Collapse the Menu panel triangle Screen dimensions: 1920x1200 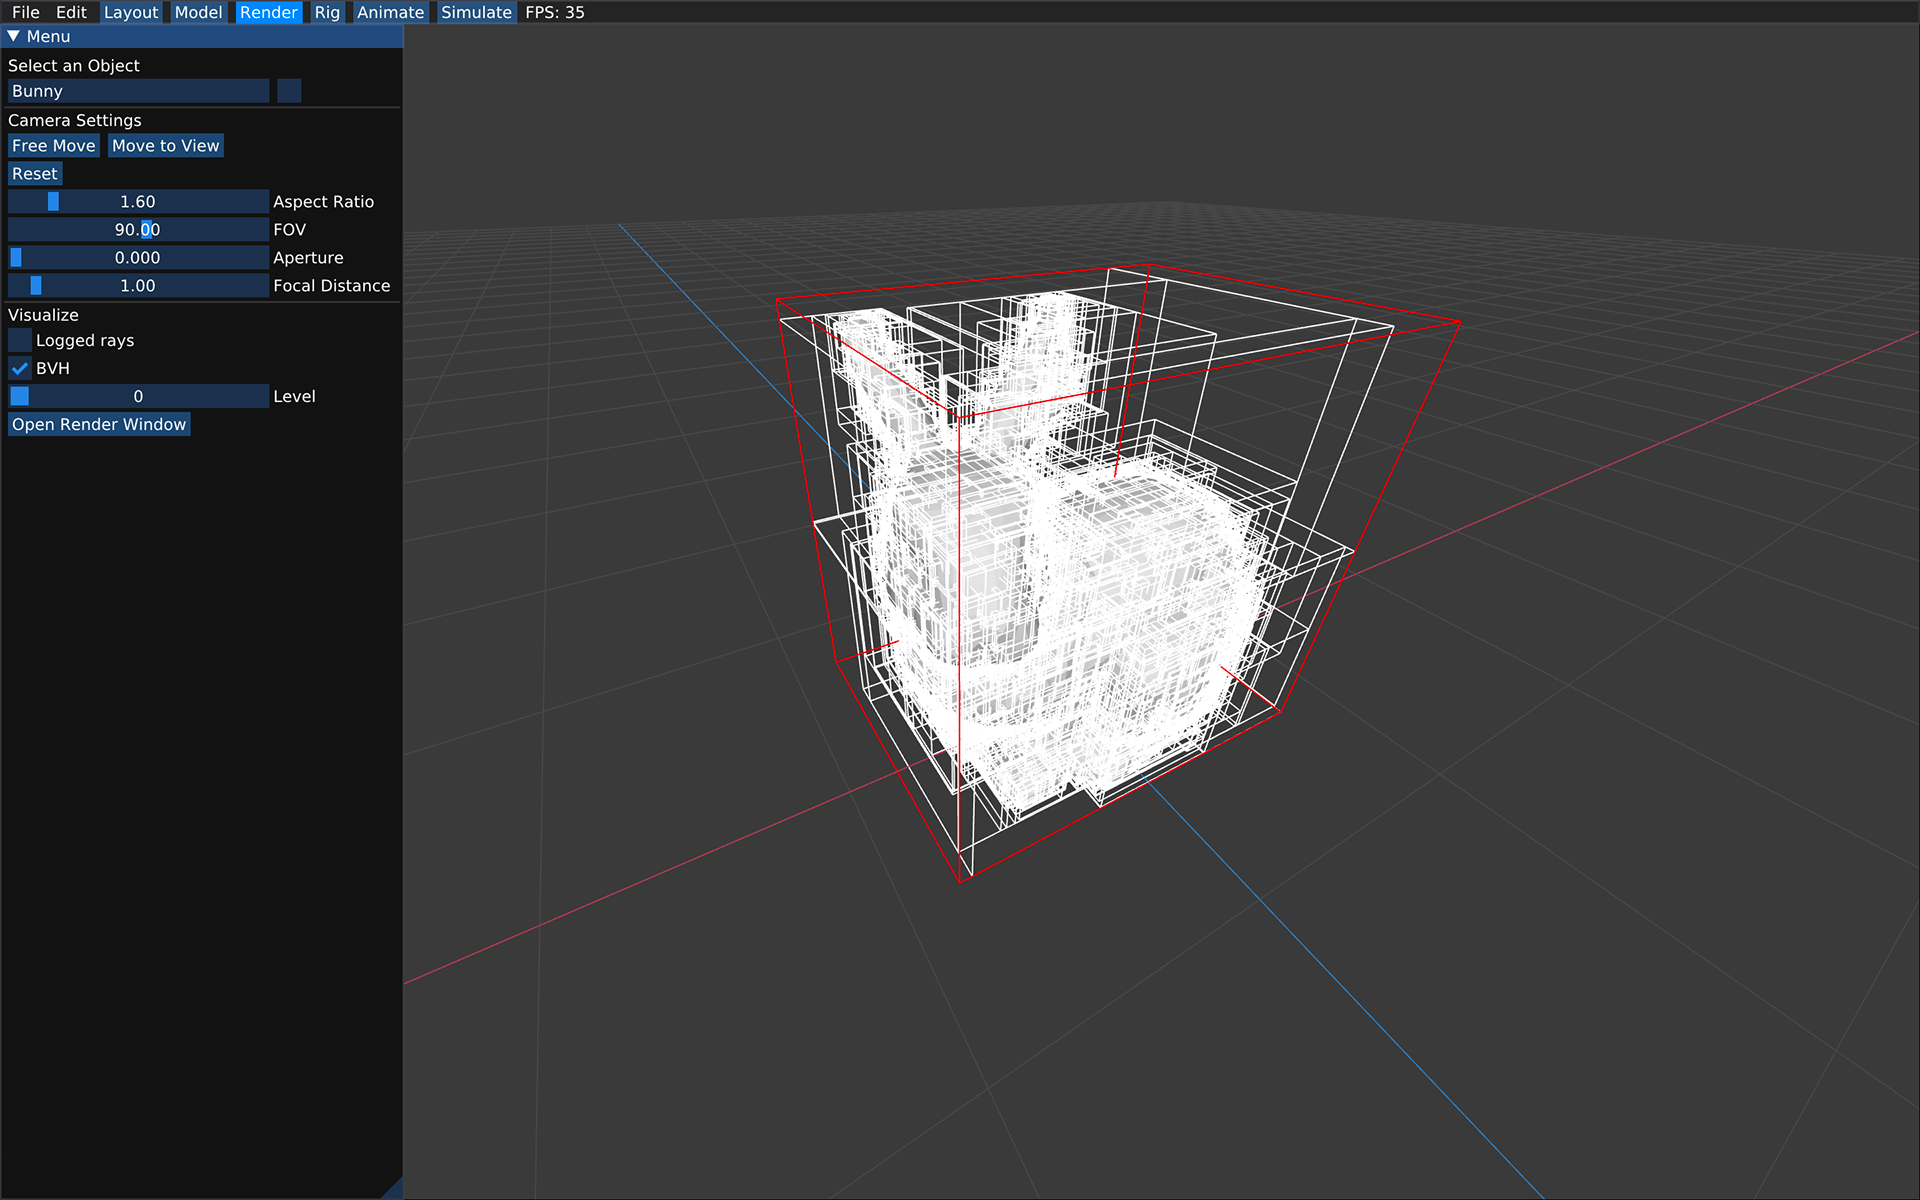[14, 36]
